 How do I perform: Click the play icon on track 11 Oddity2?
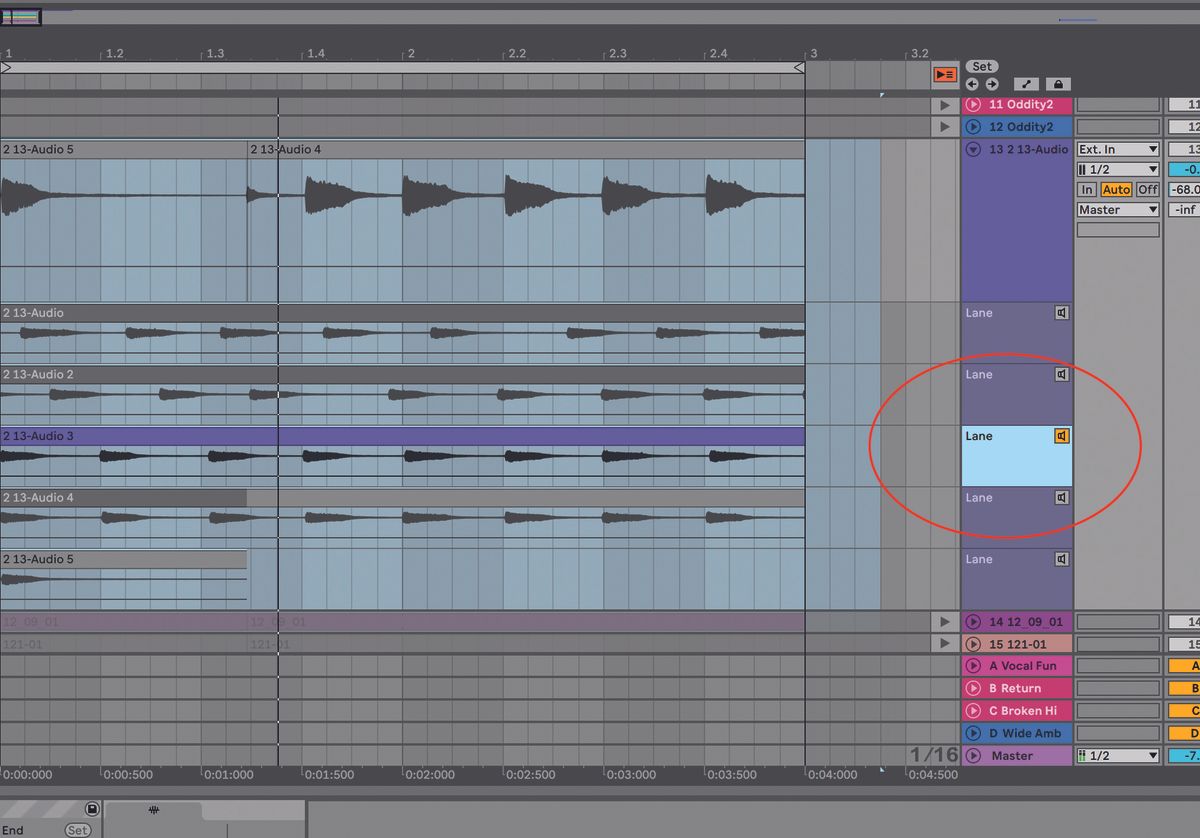(973, 104)
